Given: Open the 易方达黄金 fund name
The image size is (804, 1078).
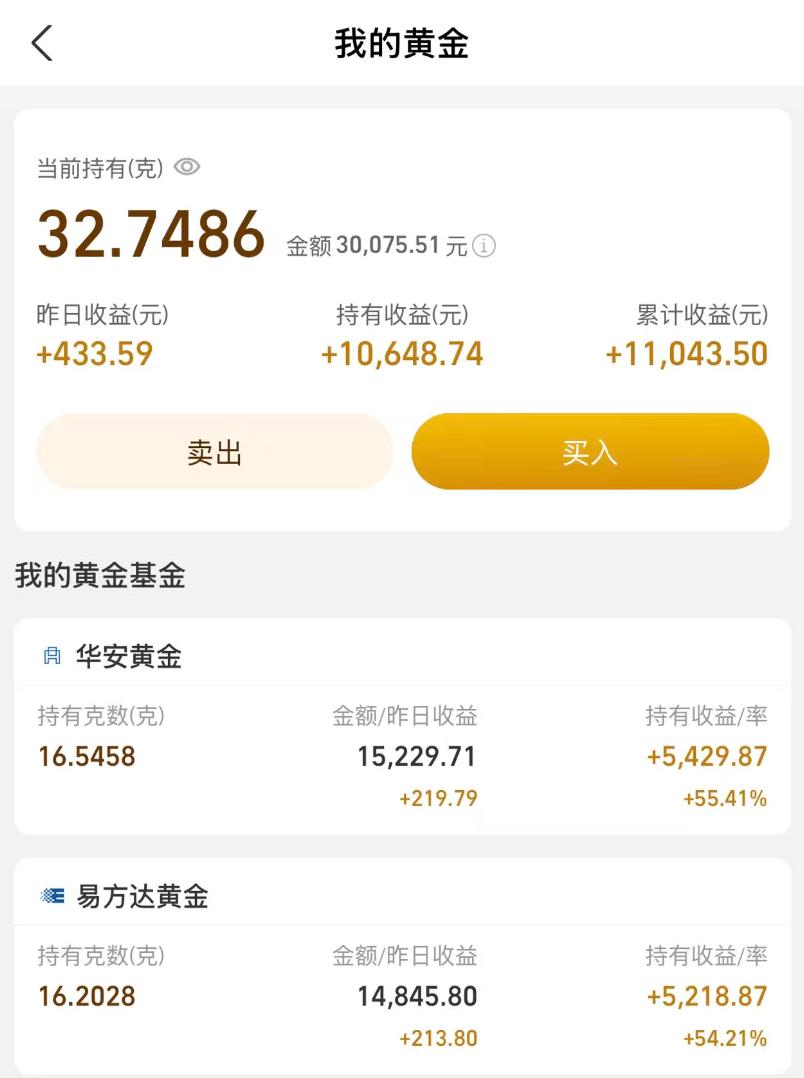Looking at the screenshot, I should (x=142, y=896).
